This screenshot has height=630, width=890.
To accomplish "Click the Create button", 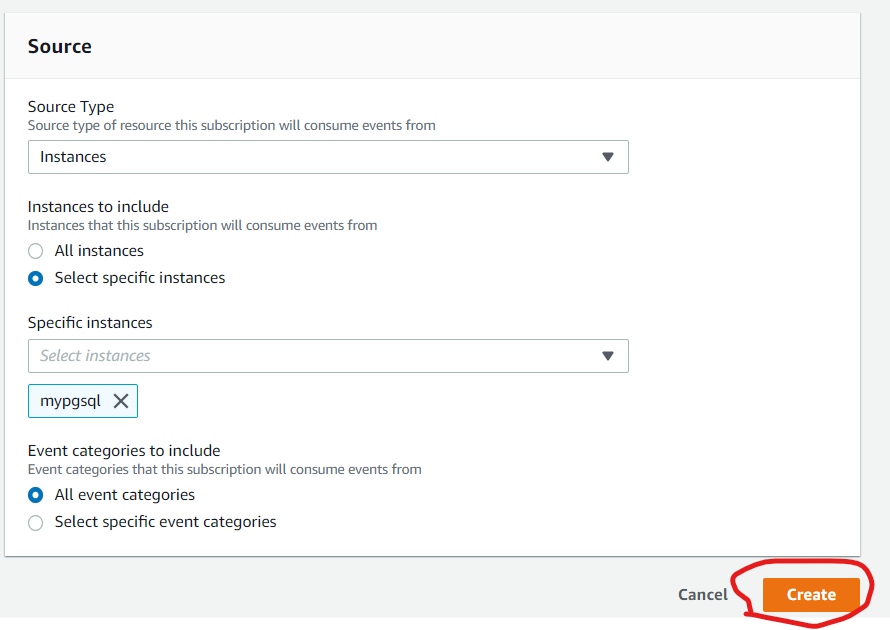I will point(811,594).
